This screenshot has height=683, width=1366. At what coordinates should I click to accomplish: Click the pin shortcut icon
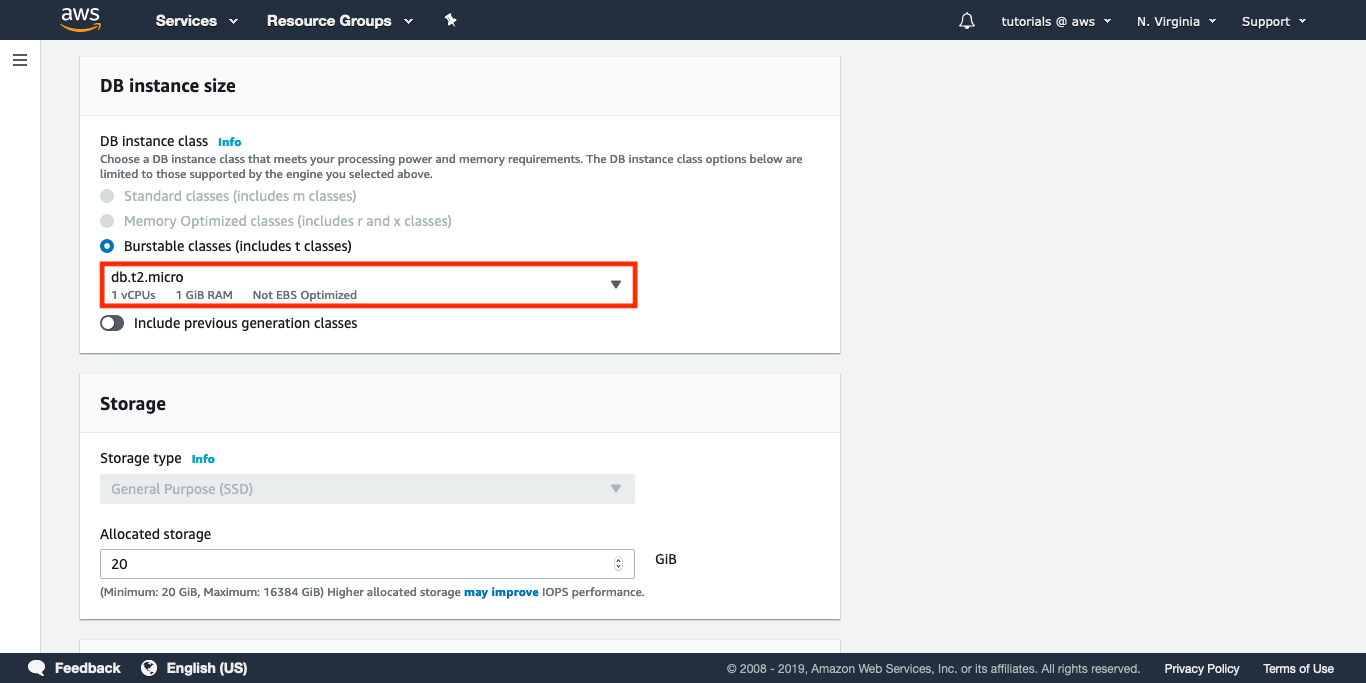coord(450,20)
